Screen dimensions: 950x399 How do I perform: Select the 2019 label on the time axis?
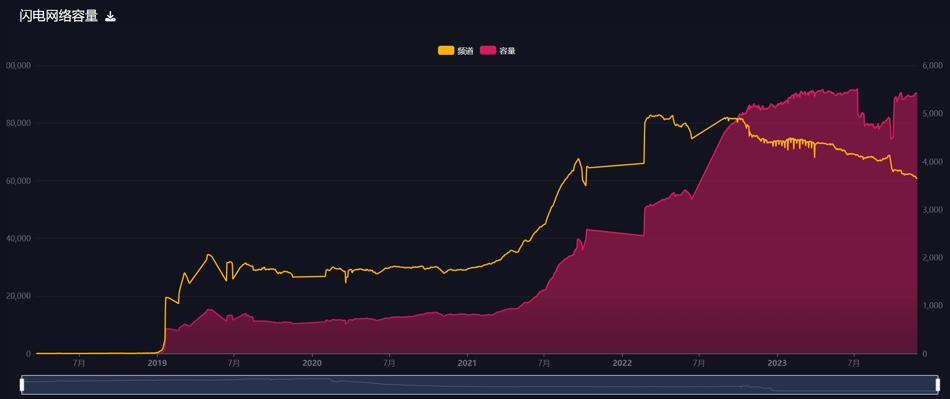(x=158, y=363)
